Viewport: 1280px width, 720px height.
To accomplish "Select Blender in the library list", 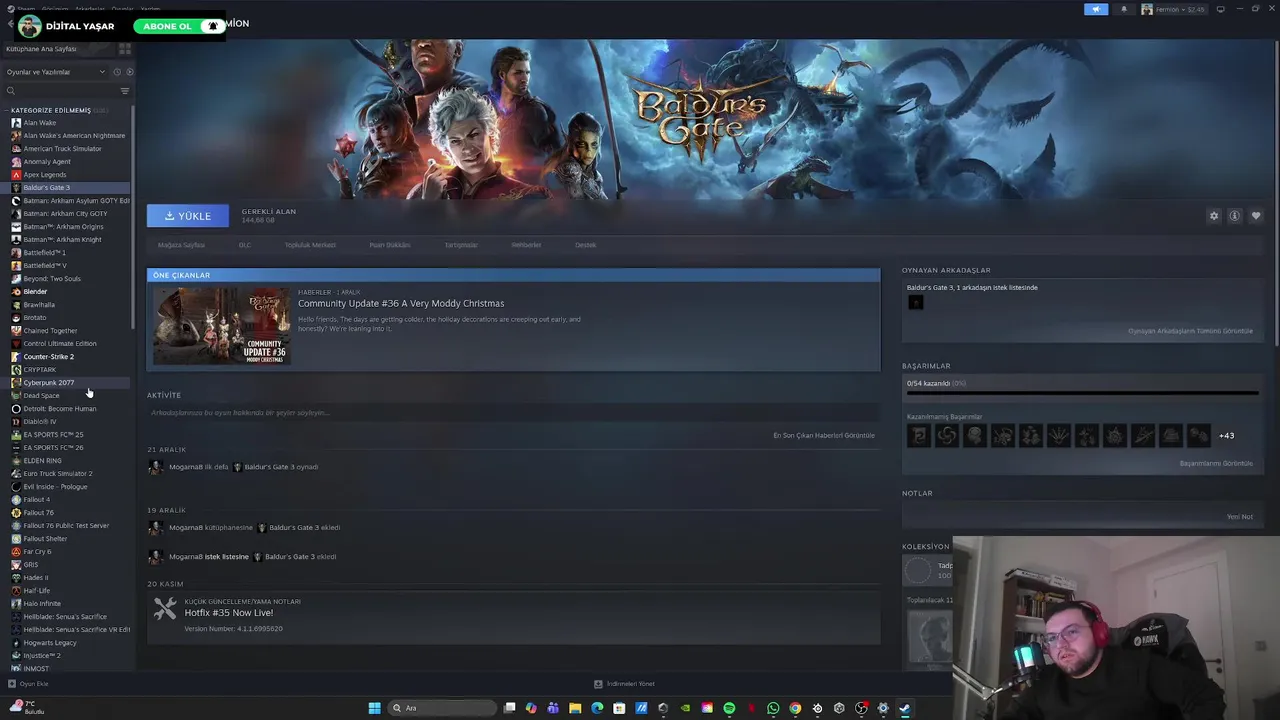I will click(x=35, y=292).
